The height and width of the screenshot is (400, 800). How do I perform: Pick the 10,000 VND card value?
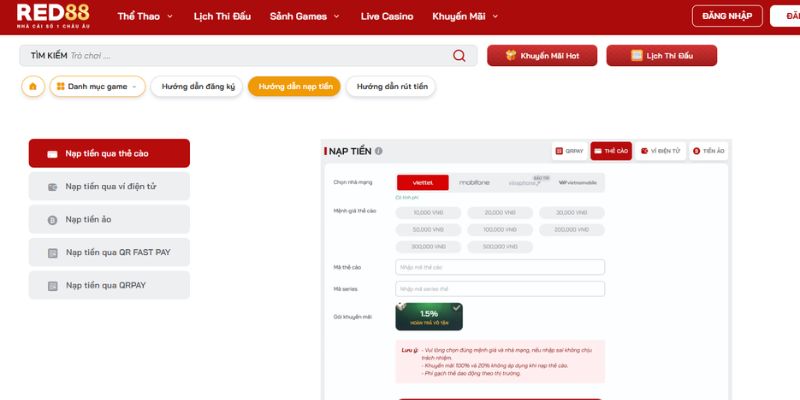428,213
